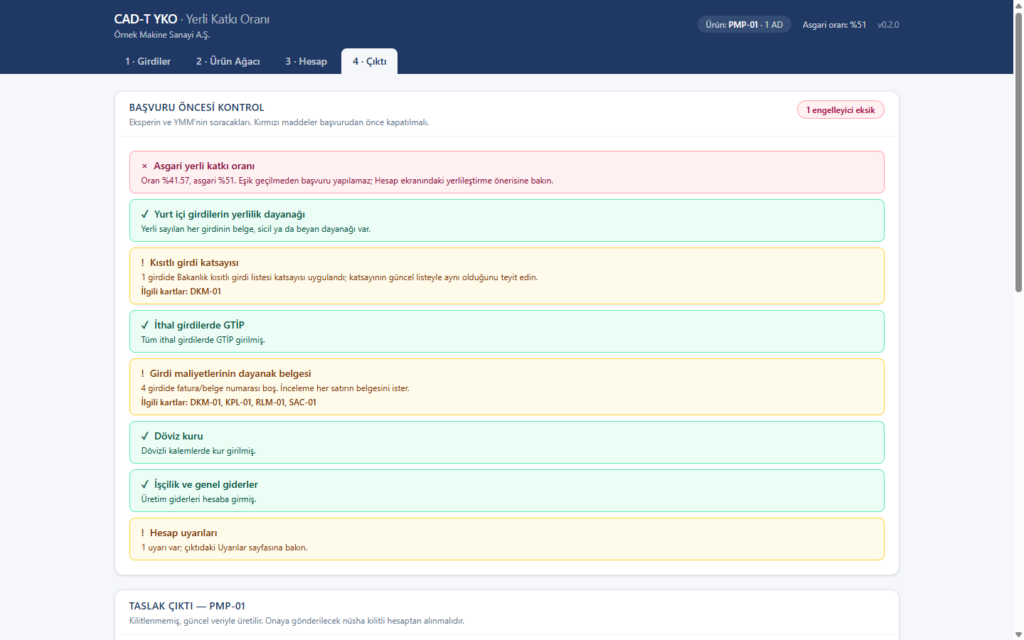This screenshot has width=1024, height=640.
Task: Click the checkmark icon beside İşçilik ve genel giderler
Action: click(x=145, y=485)
